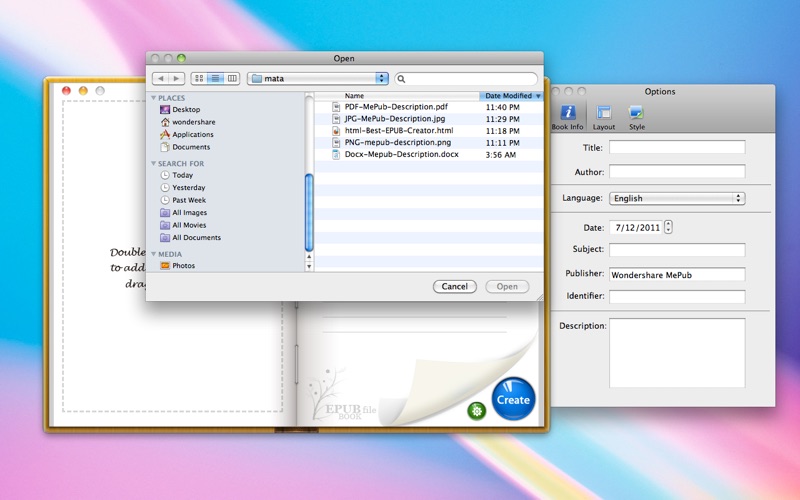Click the Forward navigation arrow in Open dialog
The width and height of the screenshot is (800, 500).
(177, 78)
